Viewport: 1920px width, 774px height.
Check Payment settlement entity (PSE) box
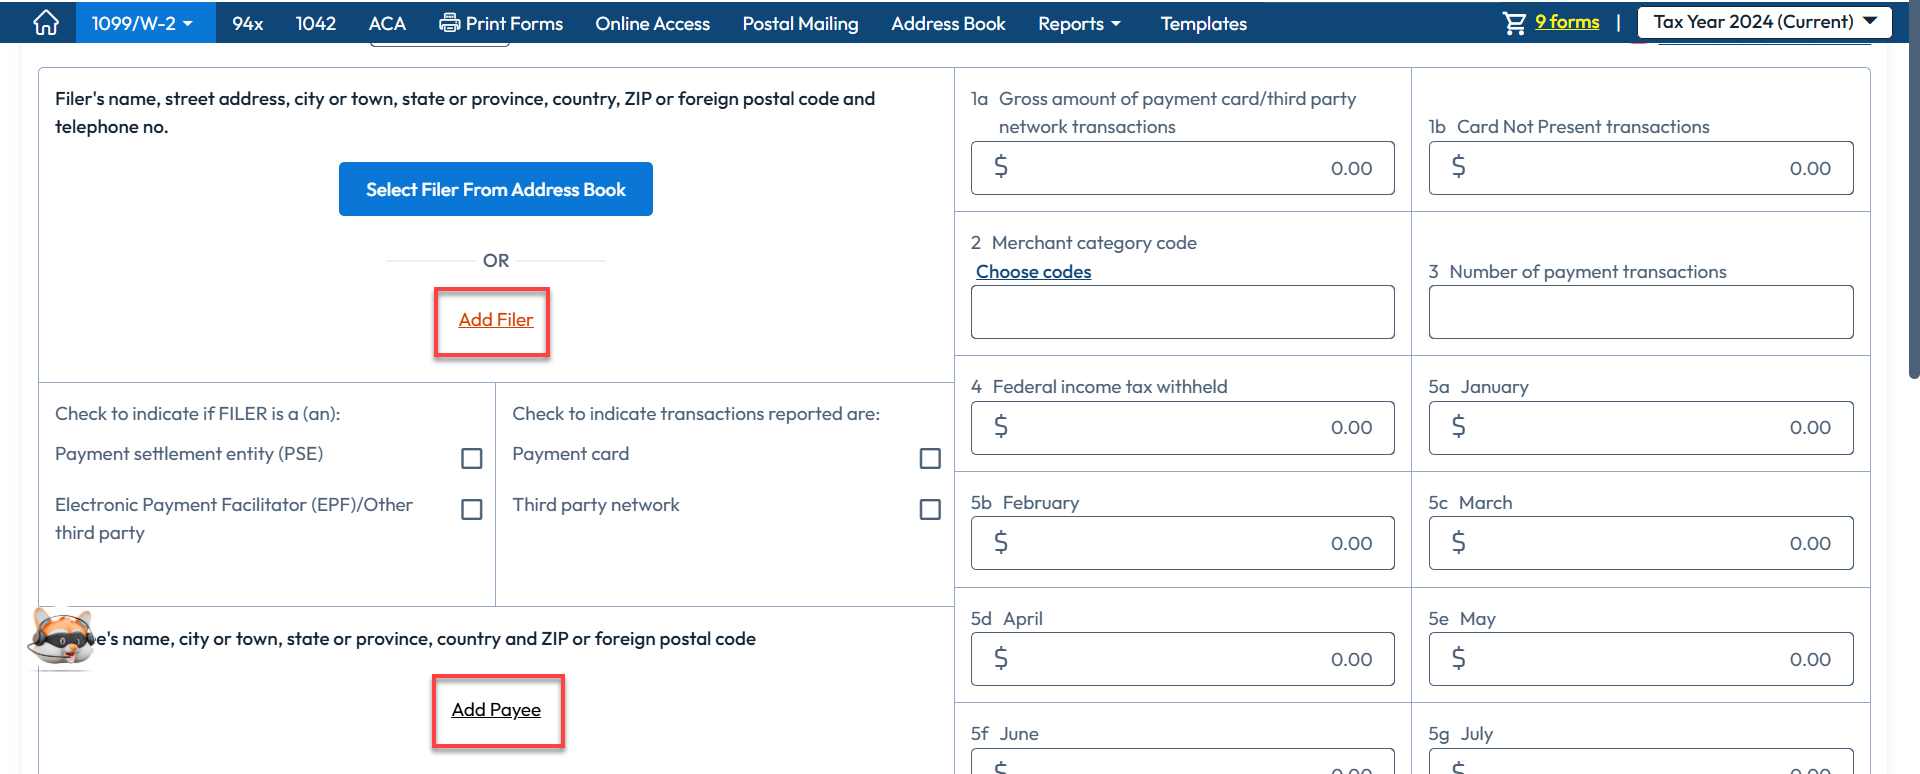[x=472, y=458]
